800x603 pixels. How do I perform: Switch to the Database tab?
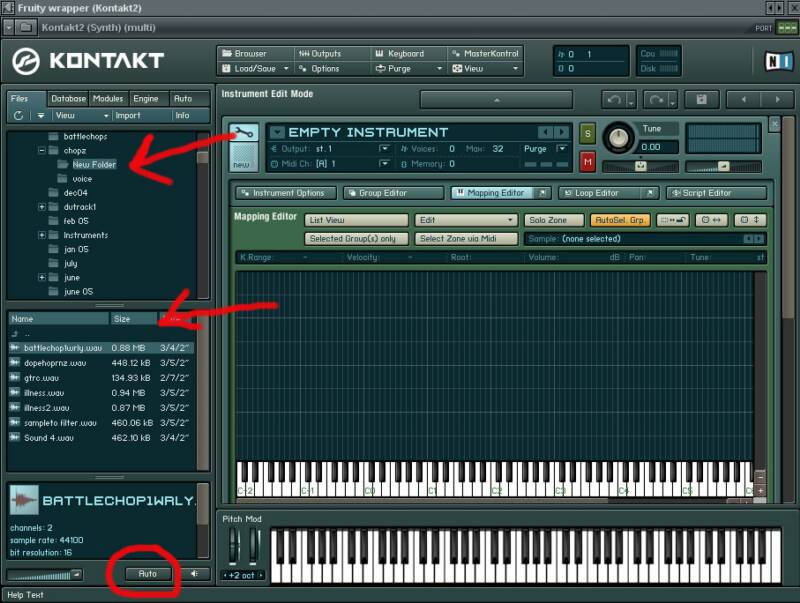click(68, 98)
